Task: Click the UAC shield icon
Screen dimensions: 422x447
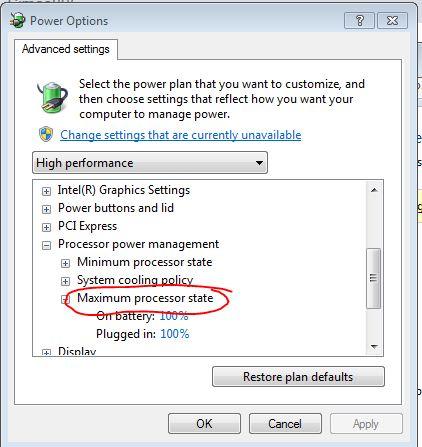Action: click(46, 134)
